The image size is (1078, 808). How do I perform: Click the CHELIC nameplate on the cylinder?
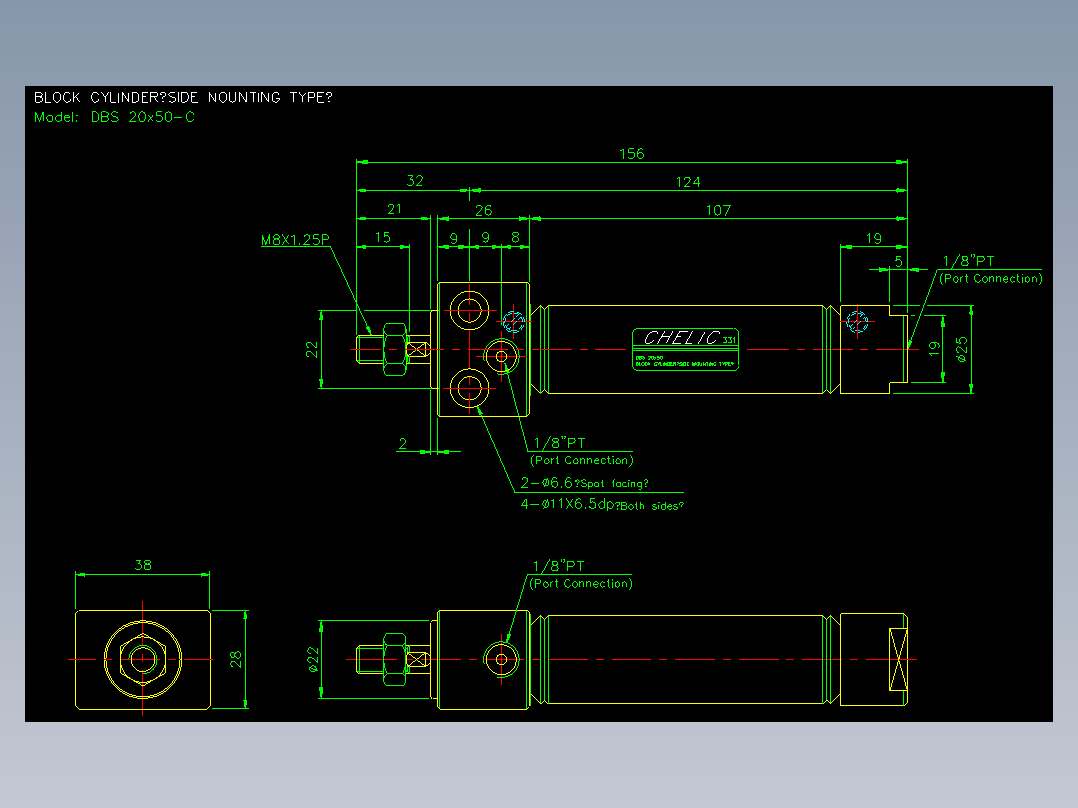tap(685, 349)
